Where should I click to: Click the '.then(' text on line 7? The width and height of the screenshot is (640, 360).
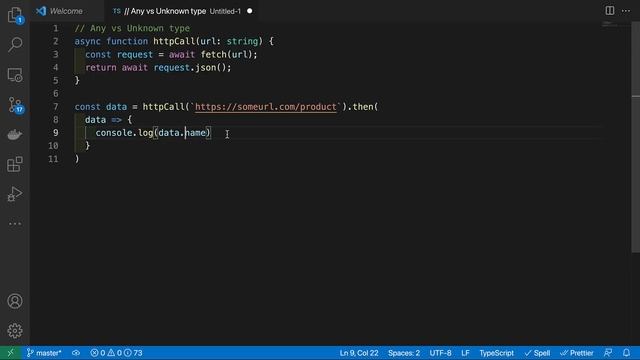pyautogui.click(x=363, y=107)
